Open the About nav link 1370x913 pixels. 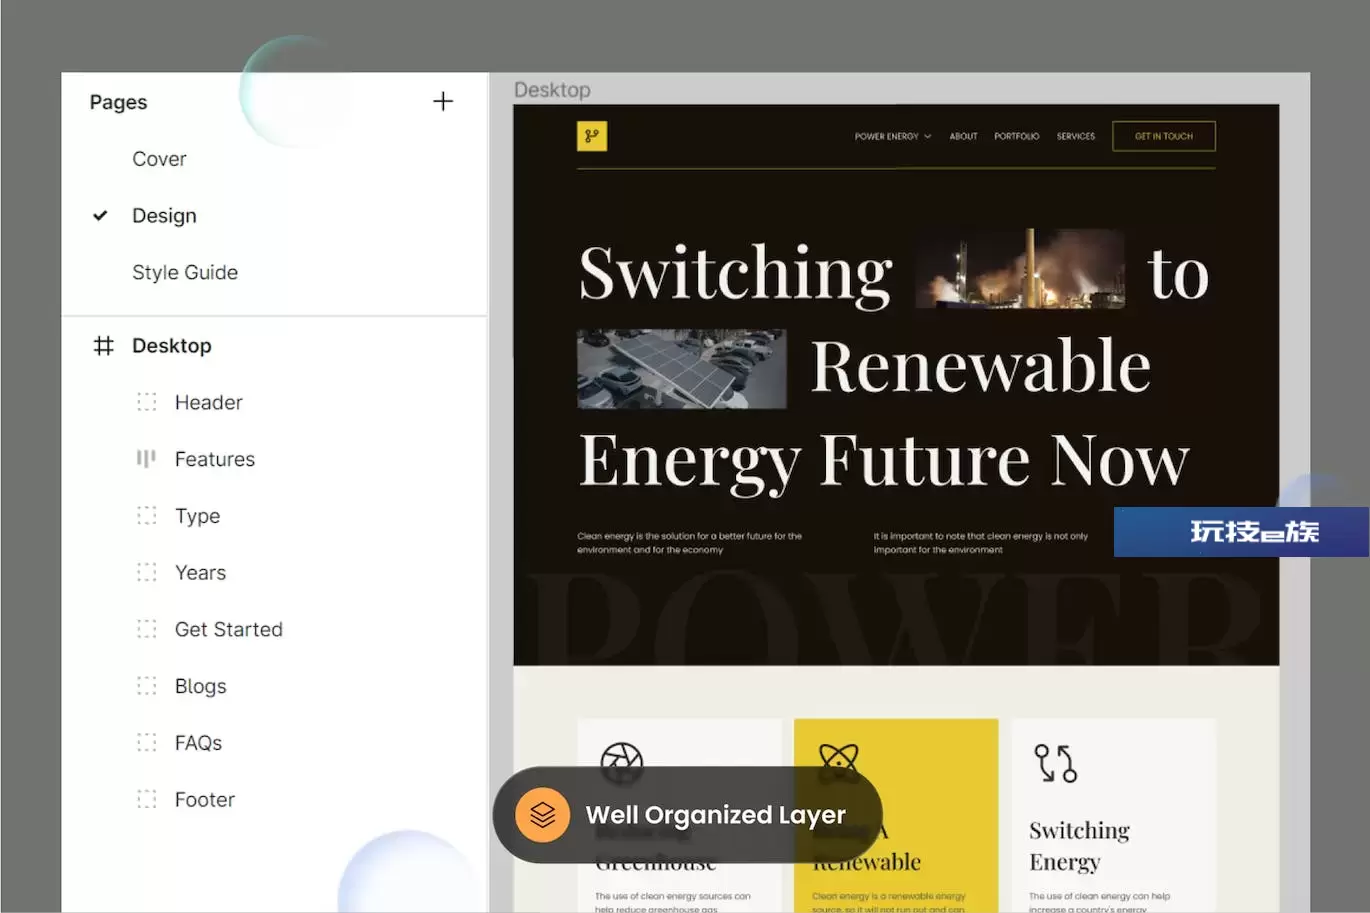(x=963, y=136)
